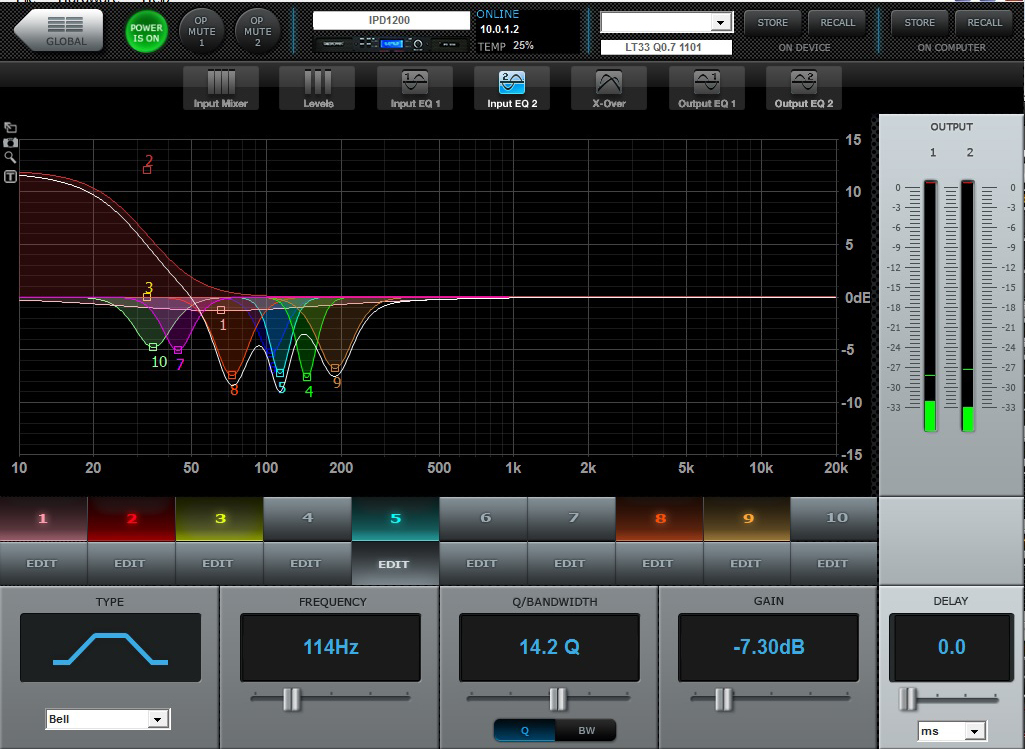Toggle EQ band 1 button
1025x749 pixels.
pyautogui.click(x=43, y=519)
